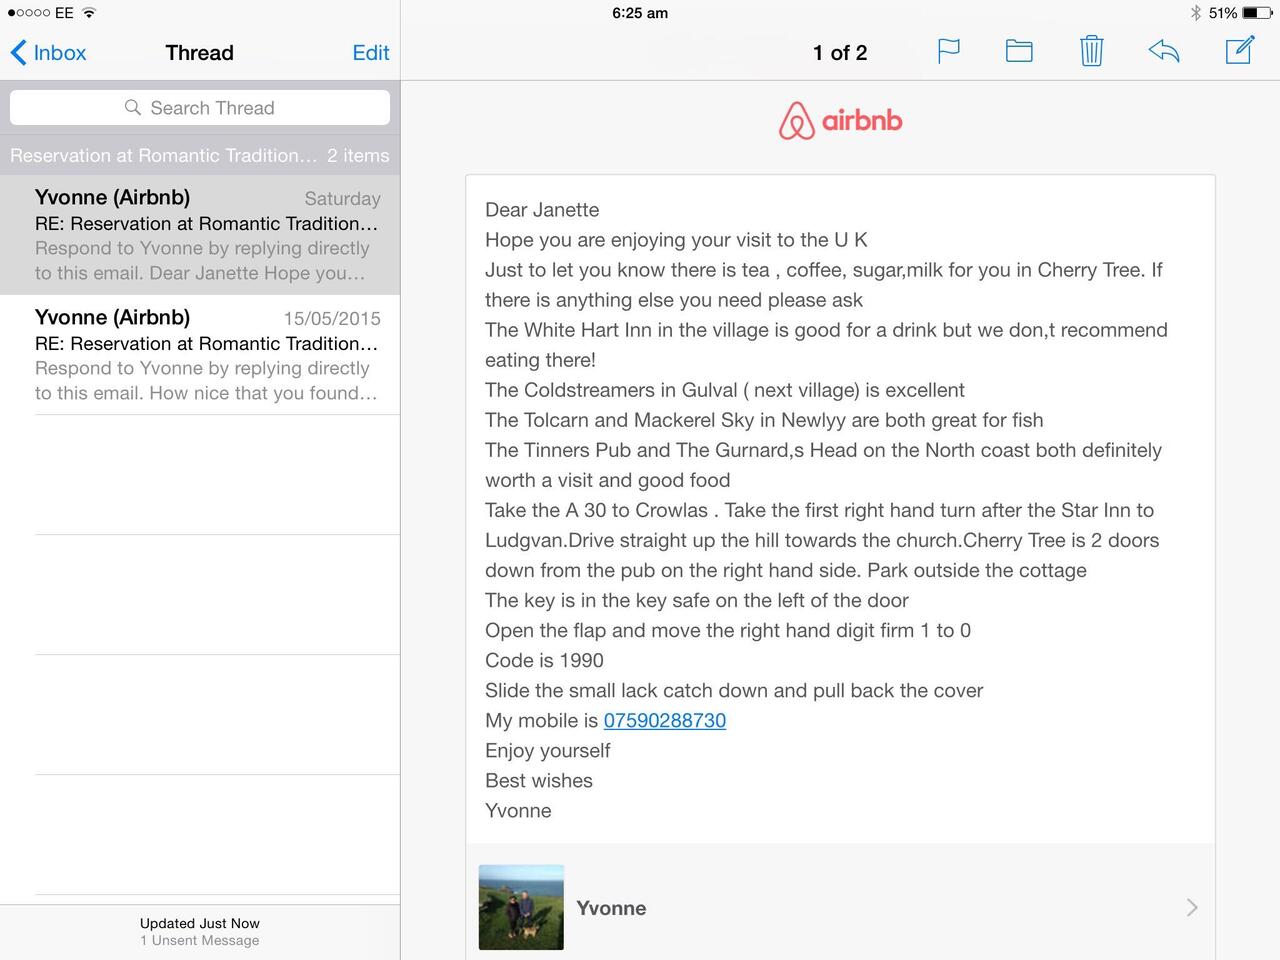Call mobile number 07590288730

664,721
